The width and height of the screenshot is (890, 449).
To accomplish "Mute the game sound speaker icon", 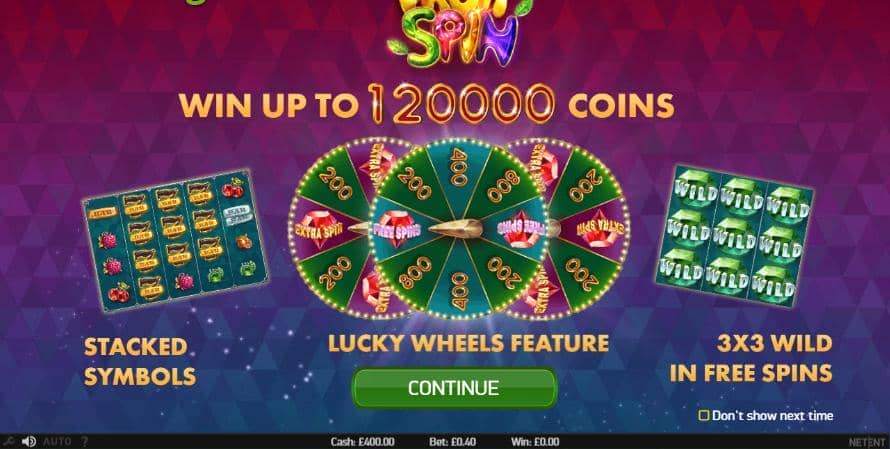I will [28, 441].
